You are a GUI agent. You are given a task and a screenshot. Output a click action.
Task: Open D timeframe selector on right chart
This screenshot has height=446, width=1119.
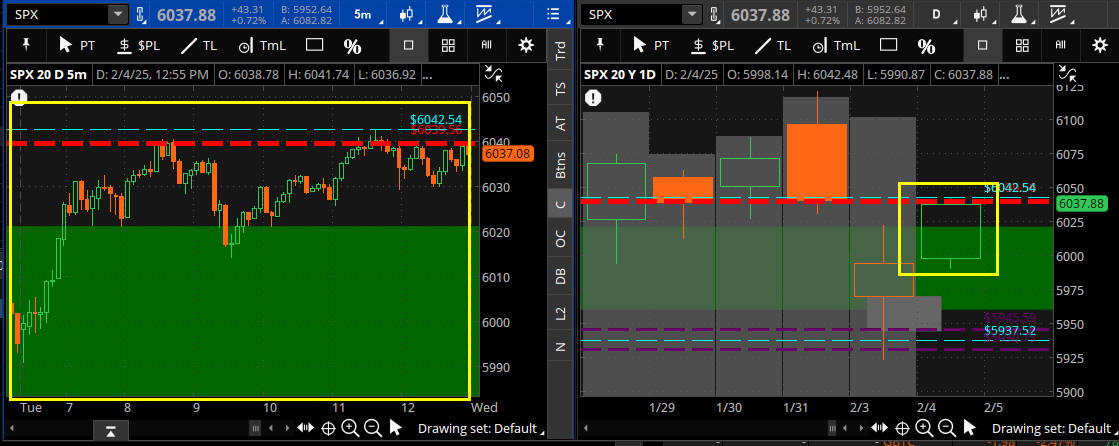pyautogui.click(x=939, y=14)
